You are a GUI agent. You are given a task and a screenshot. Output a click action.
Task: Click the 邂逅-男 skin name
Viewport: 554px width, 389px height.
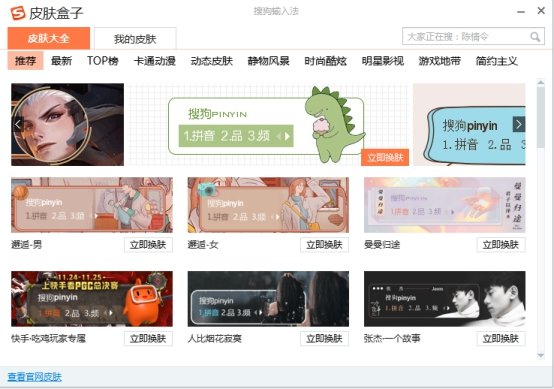click(x=26, y=244)
